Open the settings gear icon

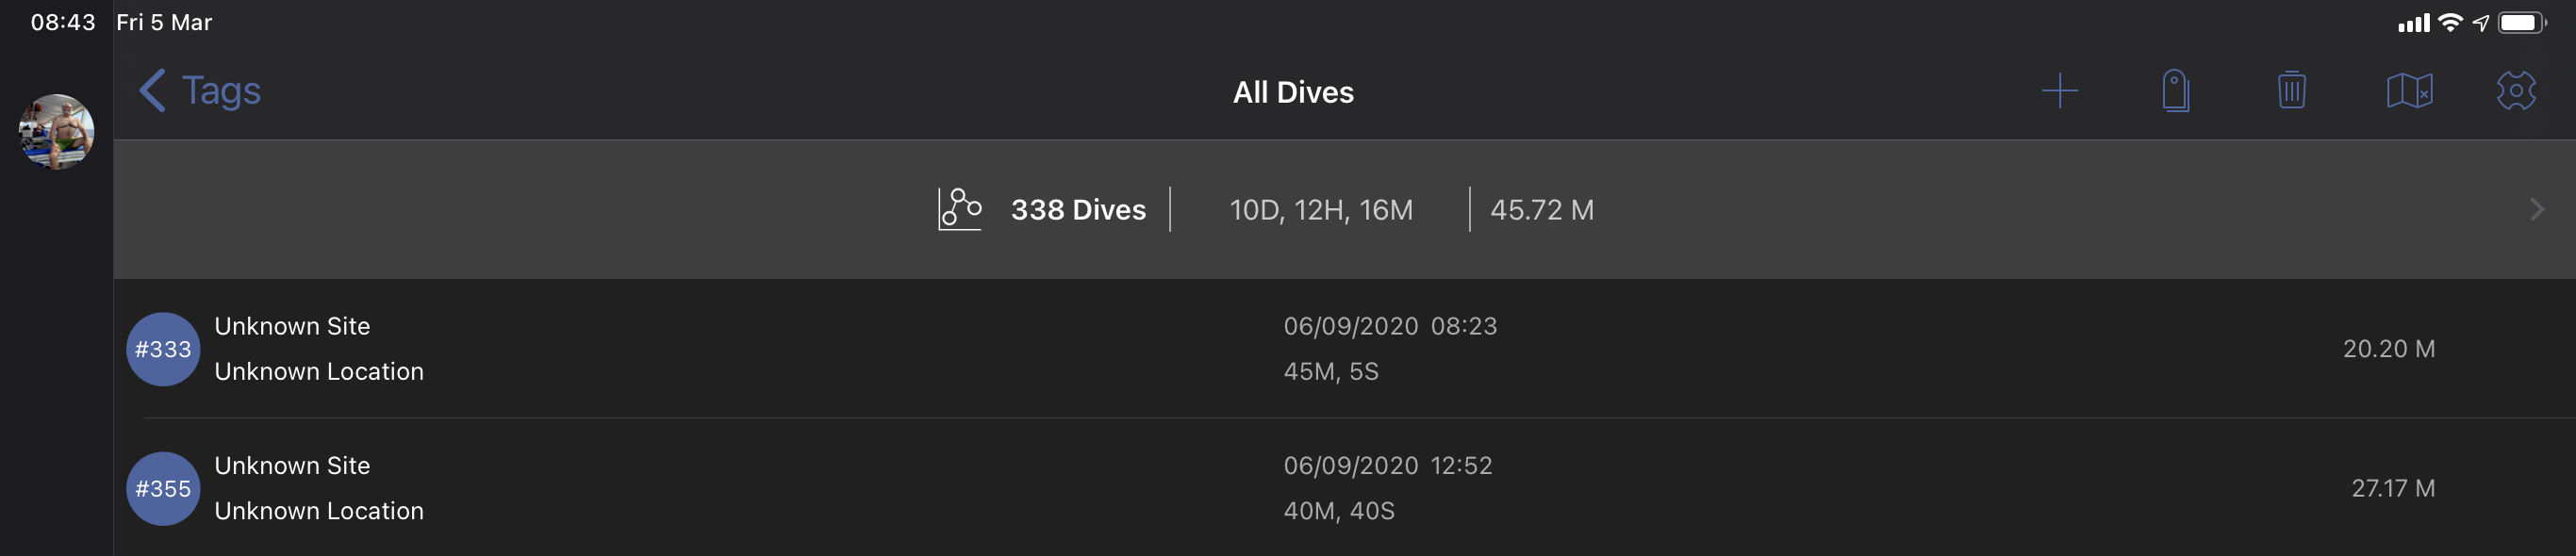tap(2515, 91)
